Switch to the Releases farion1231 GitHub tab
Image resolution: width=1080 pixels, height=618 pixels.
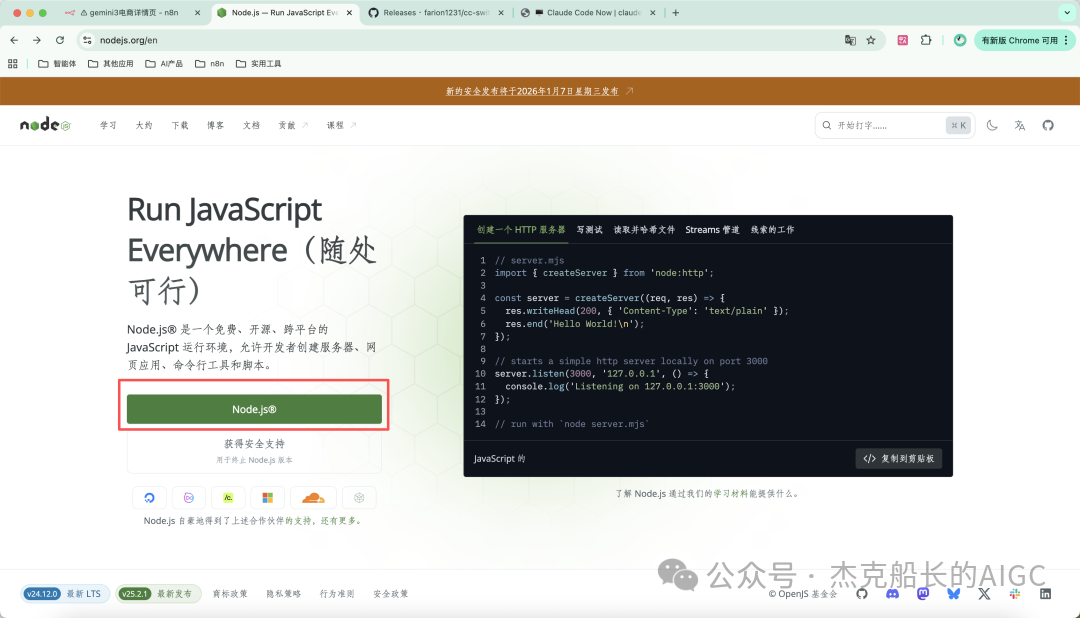tap(437, 12)
